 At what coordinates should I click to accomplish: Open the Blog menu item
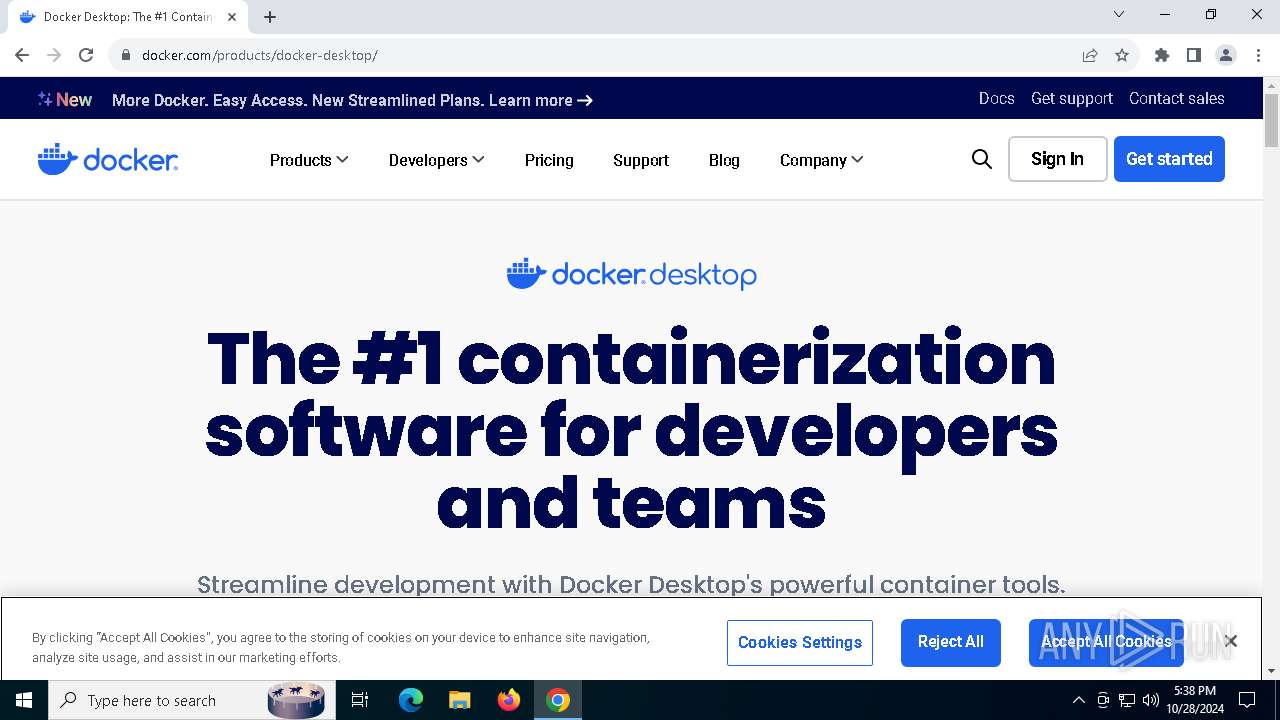click(724, 160)
